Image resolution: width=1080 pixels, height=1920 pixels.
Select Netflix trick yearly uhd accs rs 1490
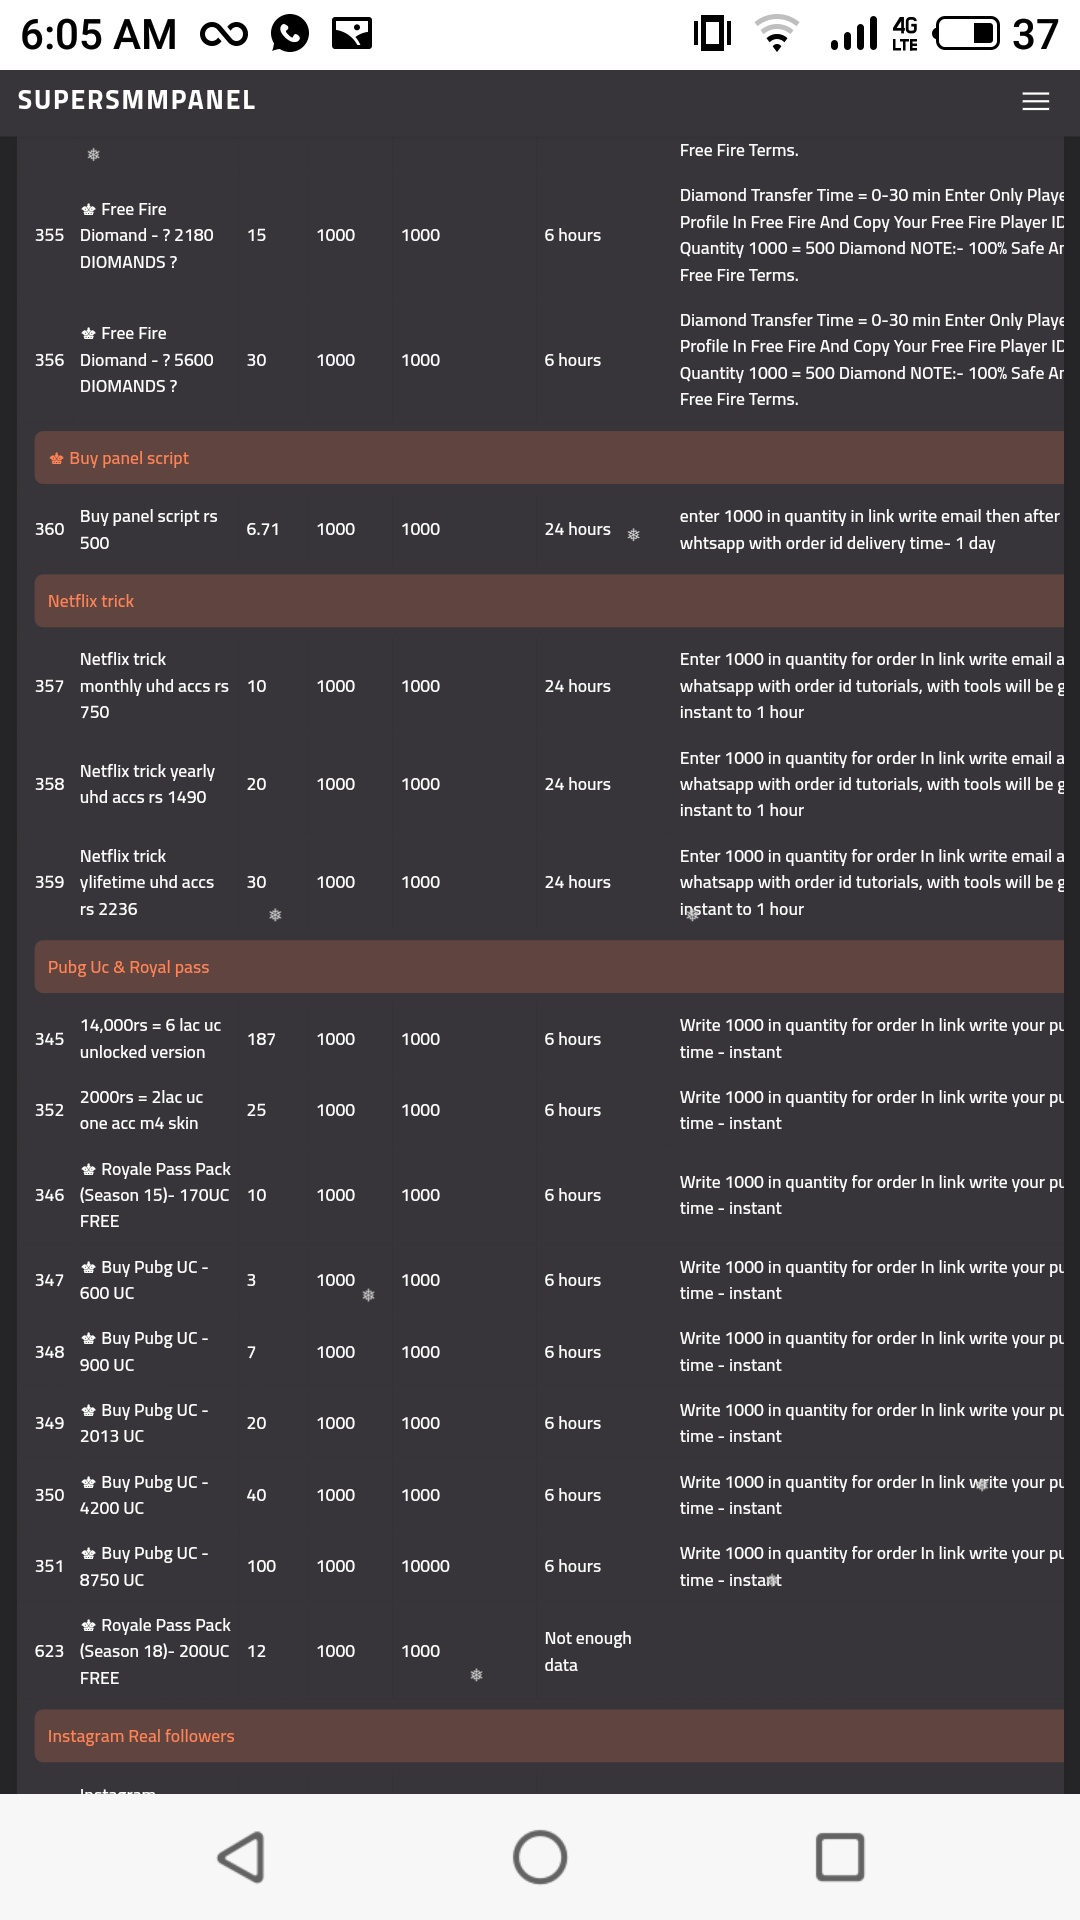pyautogui.click(x=549, y=784)
